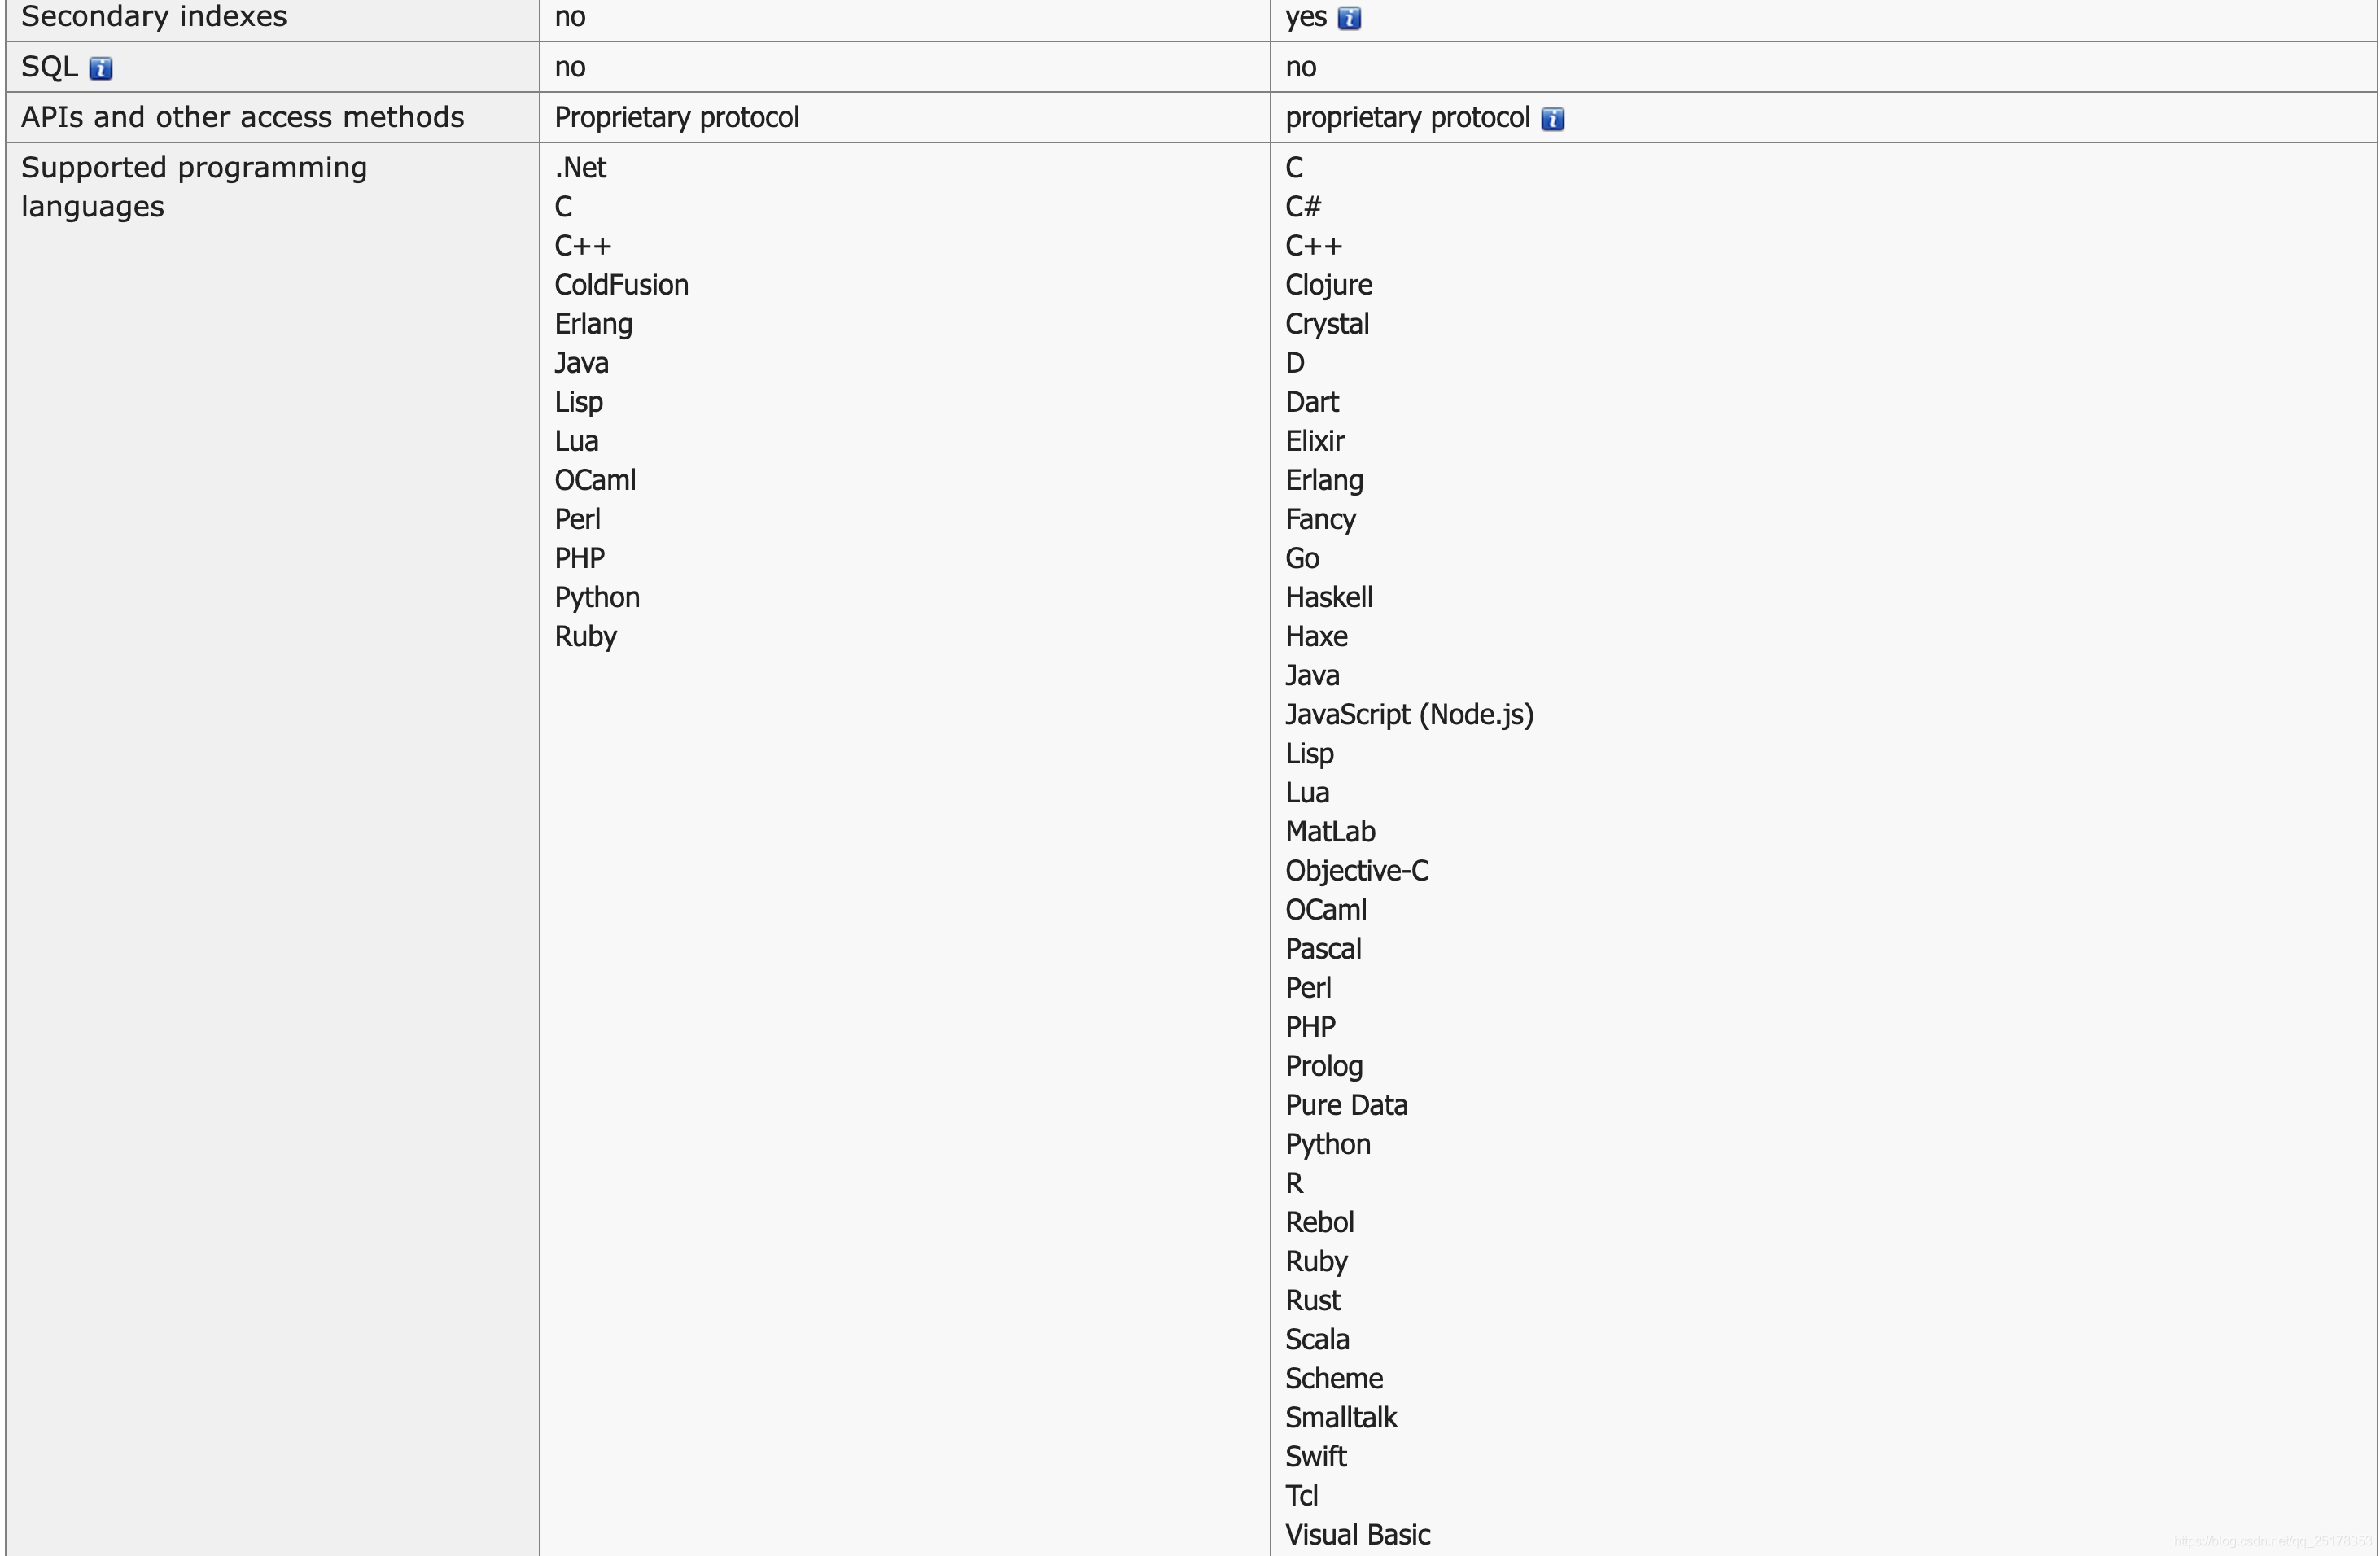Click 'ColdFusion' in the language list

click(x=622, y=285)
